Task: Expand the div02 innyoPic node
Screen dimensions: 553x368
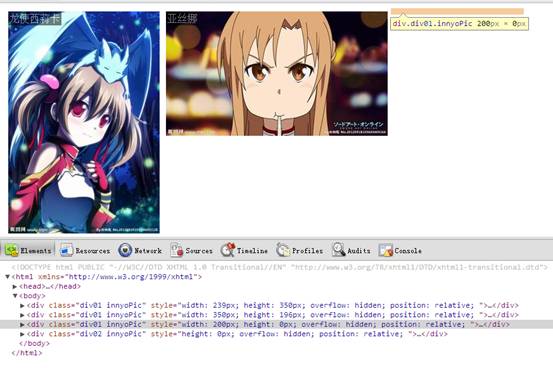Action: click(23, 334)
